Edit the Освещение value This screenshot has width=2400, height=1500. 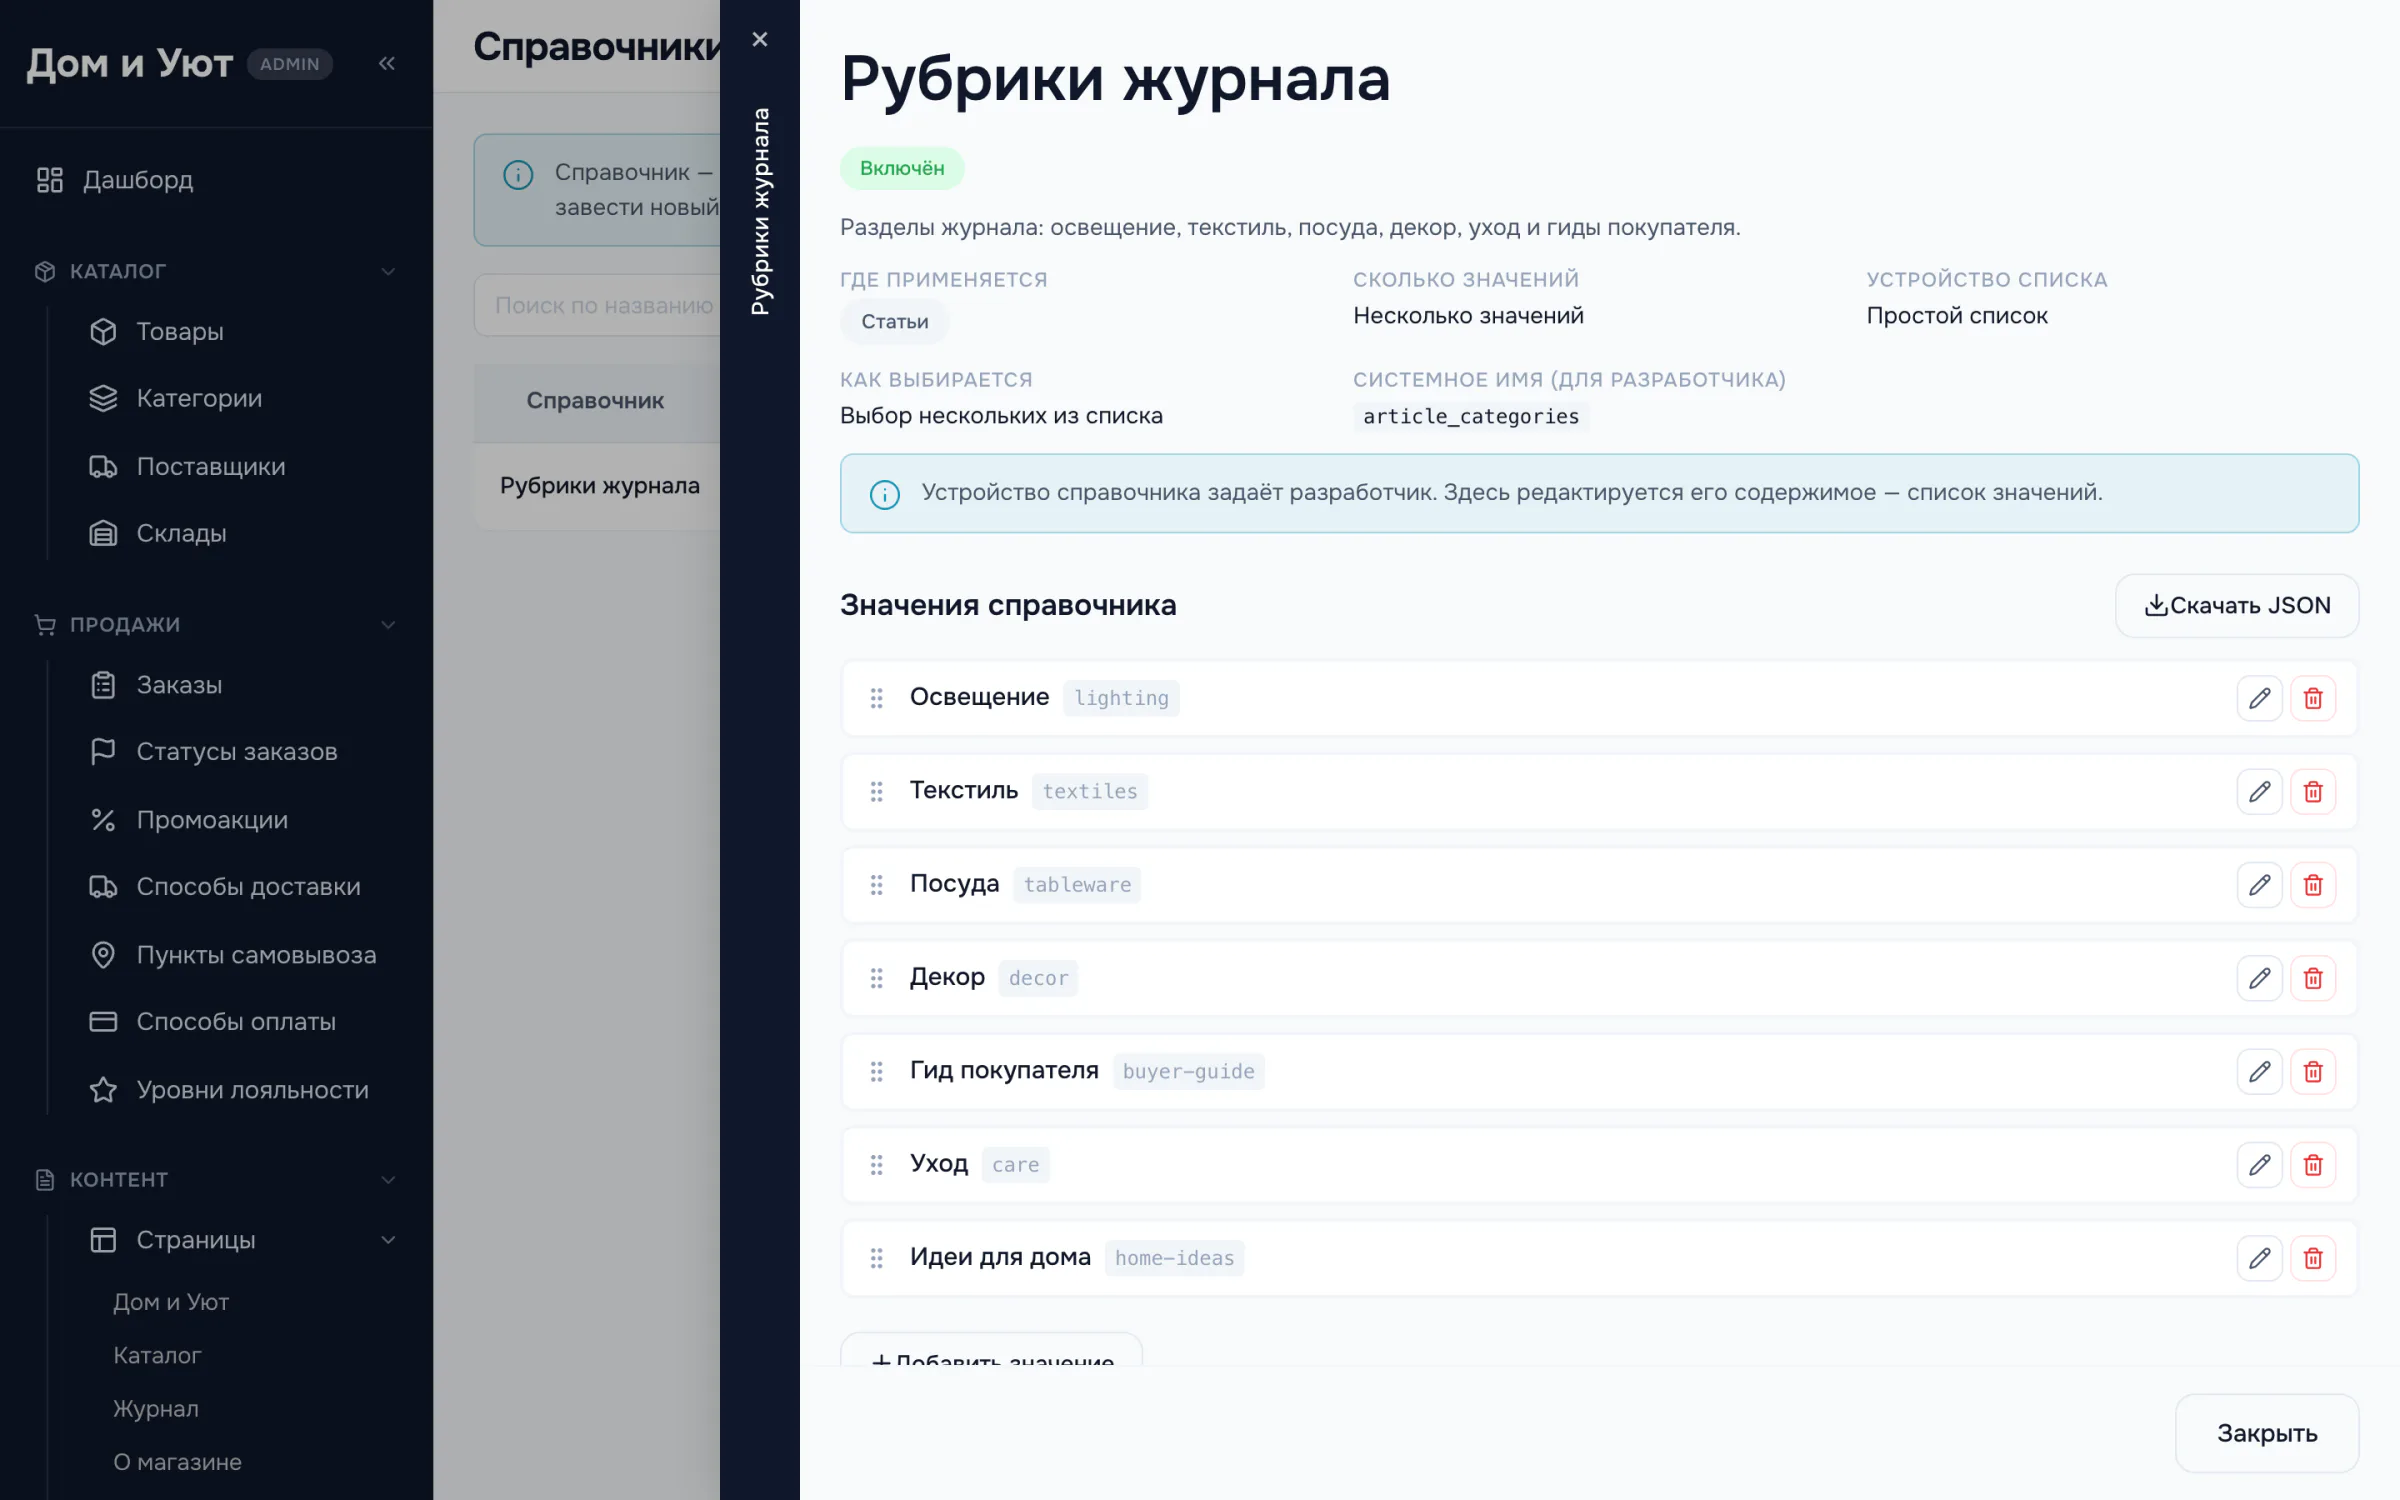(2259, 698)
